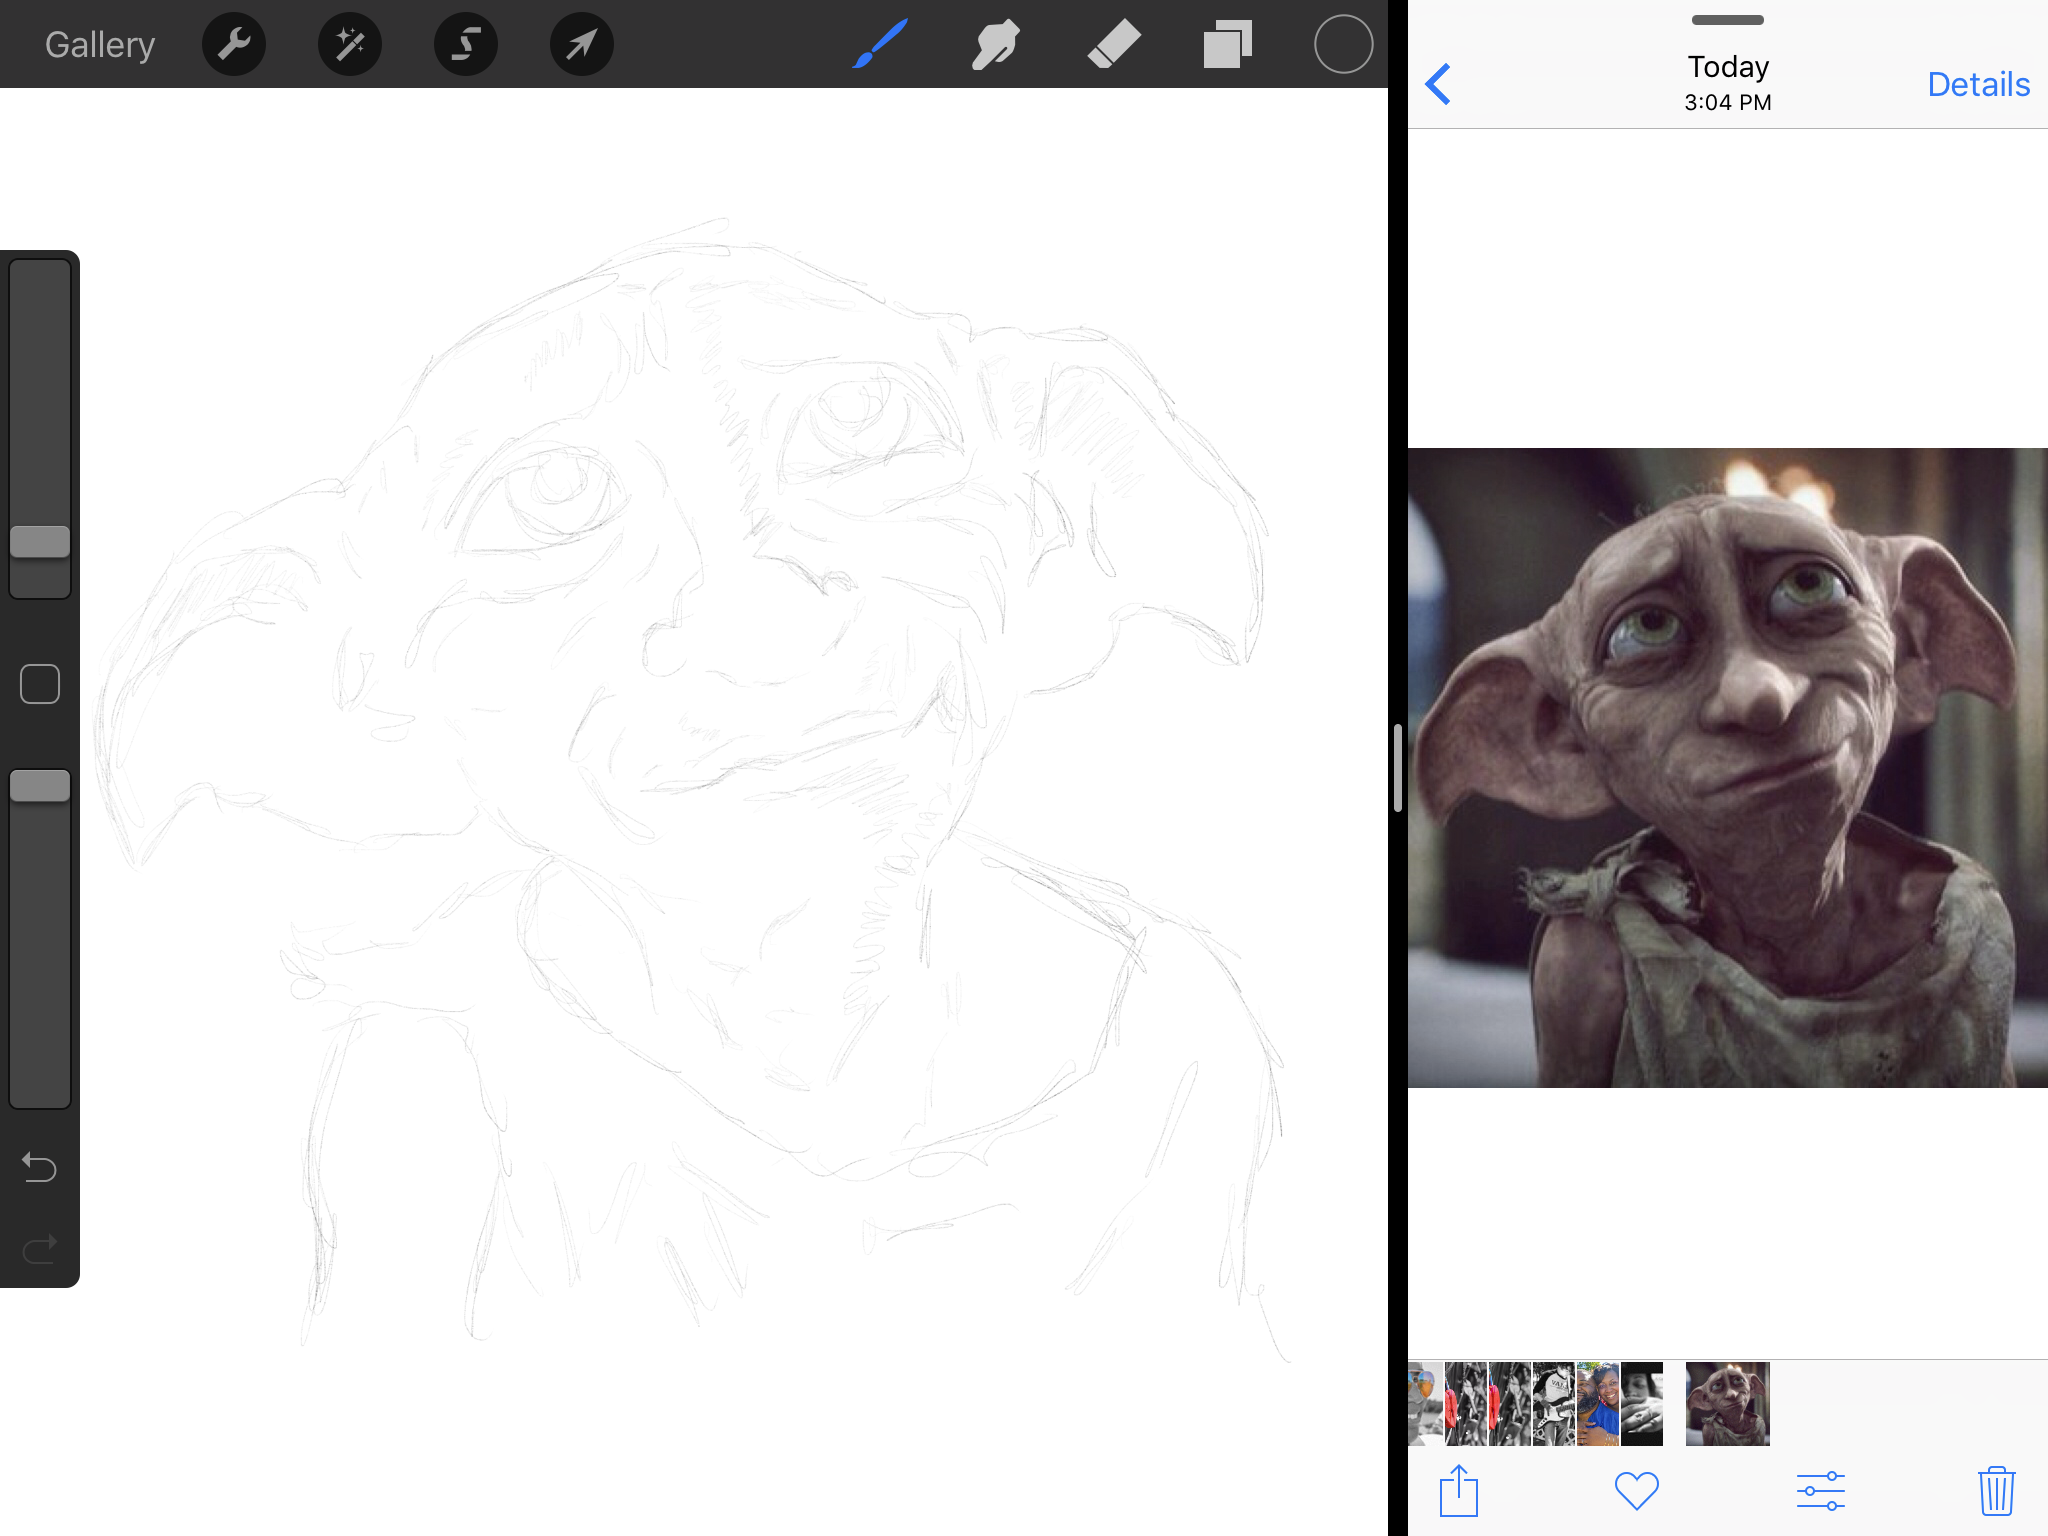The height and width of the screenshot is (1536, 2048).
Task: Delete the photo with trash icon
Action: click(x=1996, y=1490)
